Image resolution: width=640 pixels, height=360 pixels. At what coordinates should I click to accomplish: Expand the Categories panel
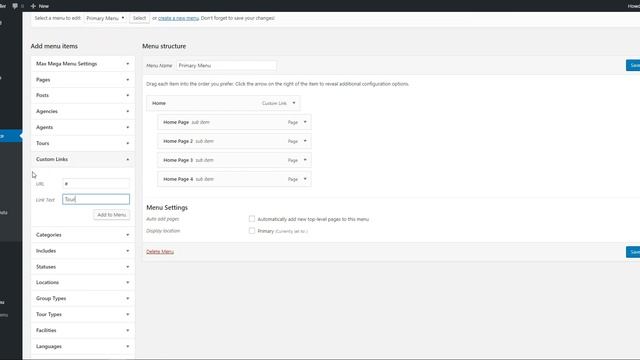(x=83, y=235)
